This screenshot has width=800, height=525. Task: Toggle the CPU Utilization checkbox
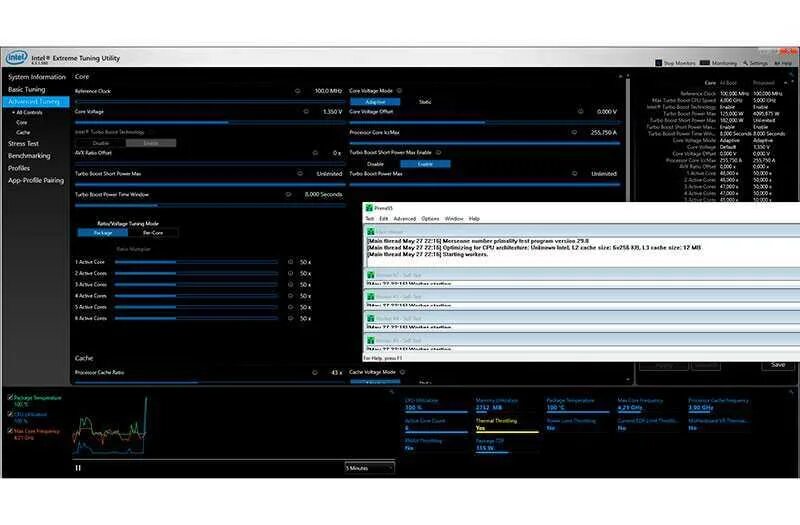(10, 414)
